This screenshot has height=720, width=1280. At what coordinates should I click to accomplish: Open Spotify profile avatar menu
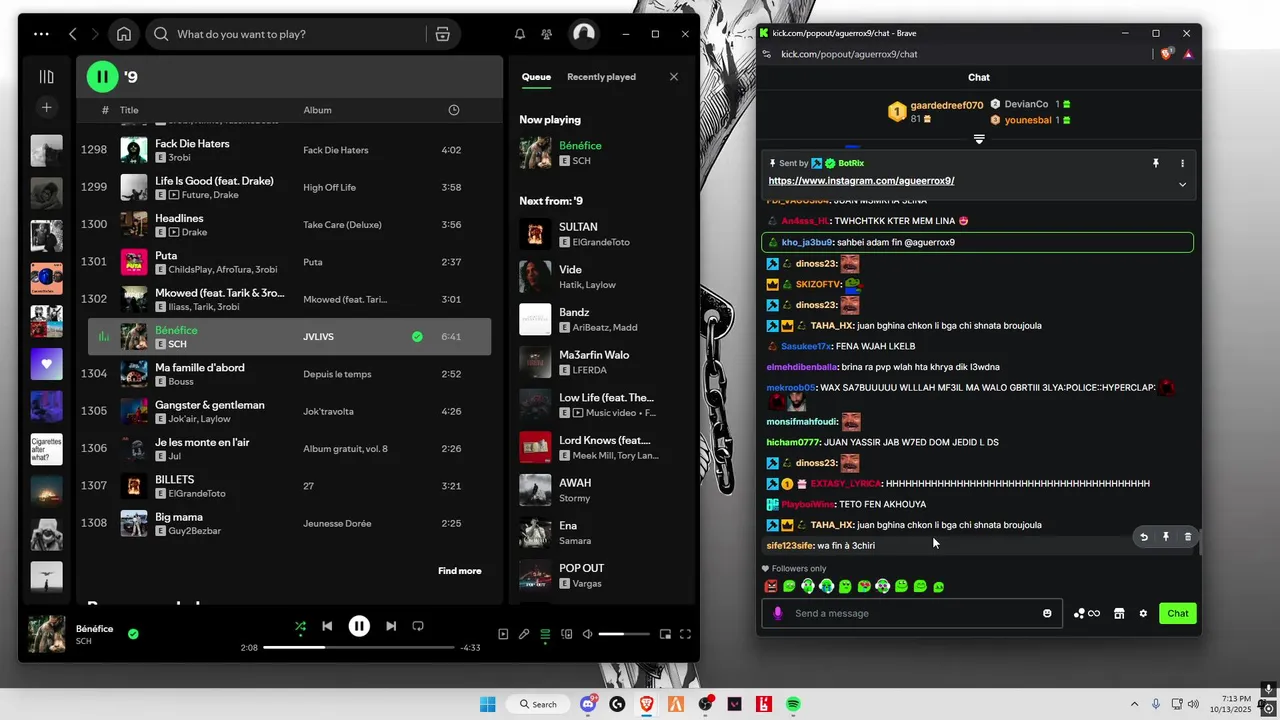(x=584, y=34)
